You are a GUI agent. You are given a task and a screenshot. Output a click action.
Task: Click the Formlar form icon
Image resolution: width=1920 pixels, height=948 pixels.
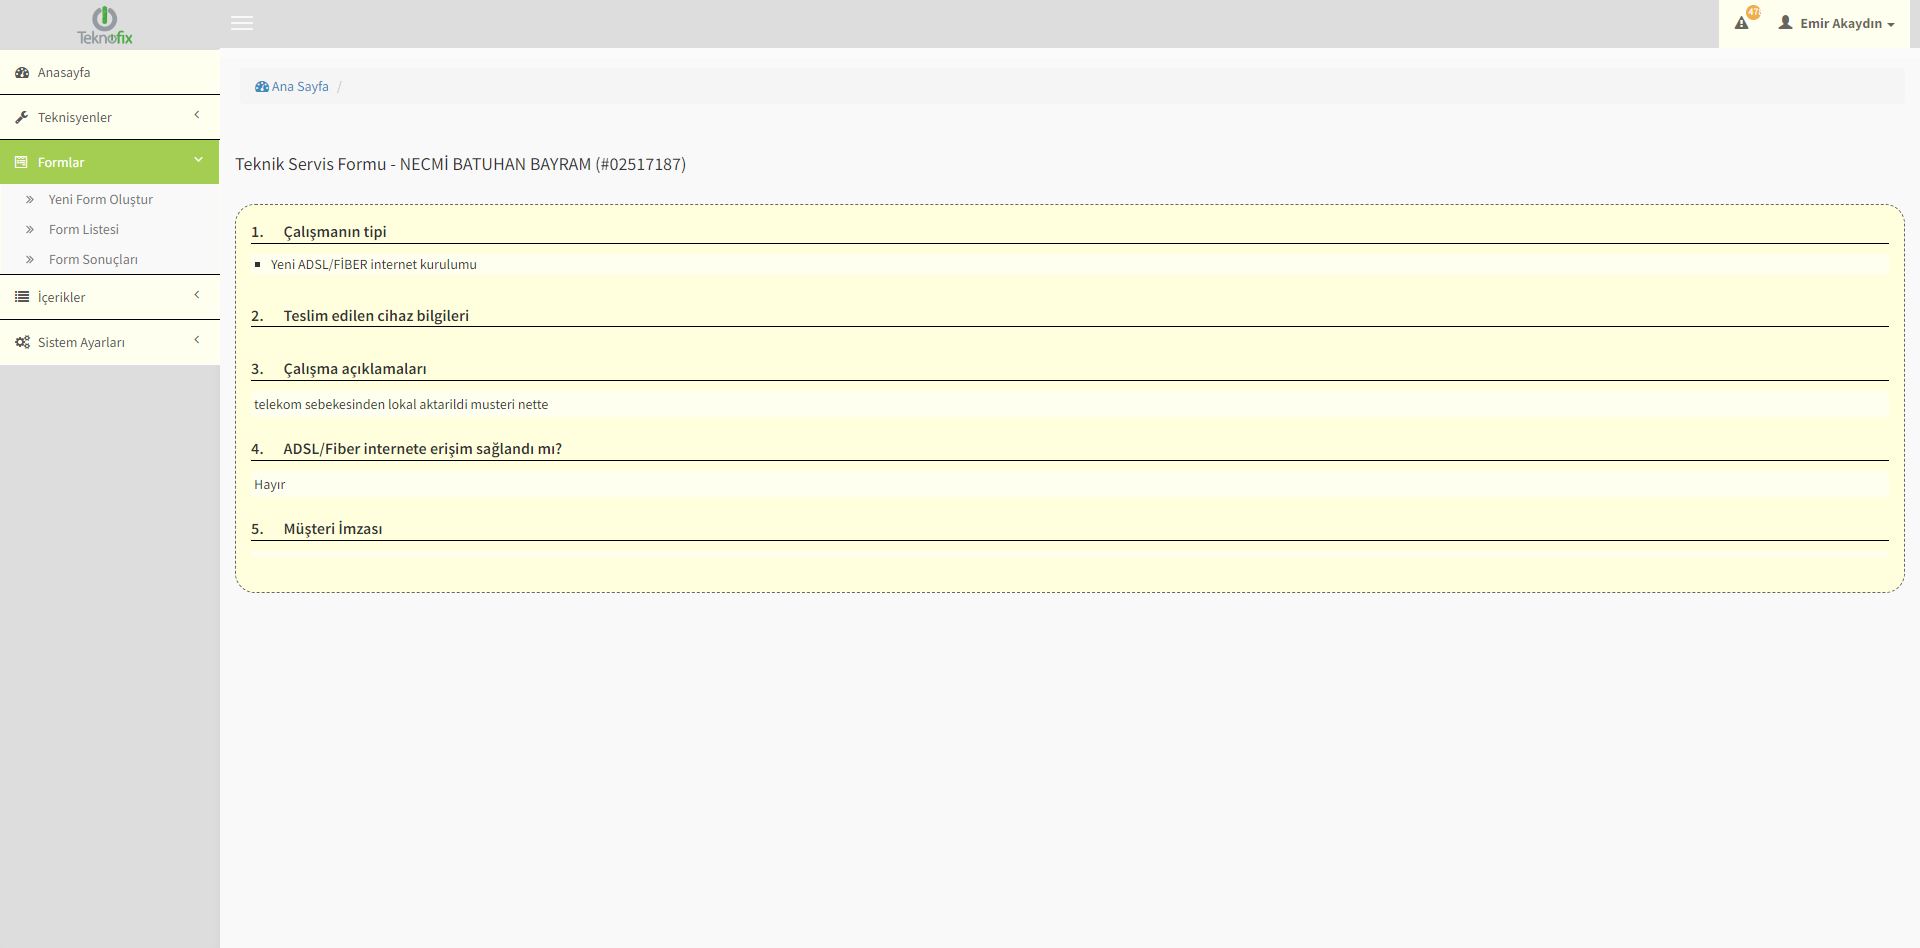(x=22, y=162)
